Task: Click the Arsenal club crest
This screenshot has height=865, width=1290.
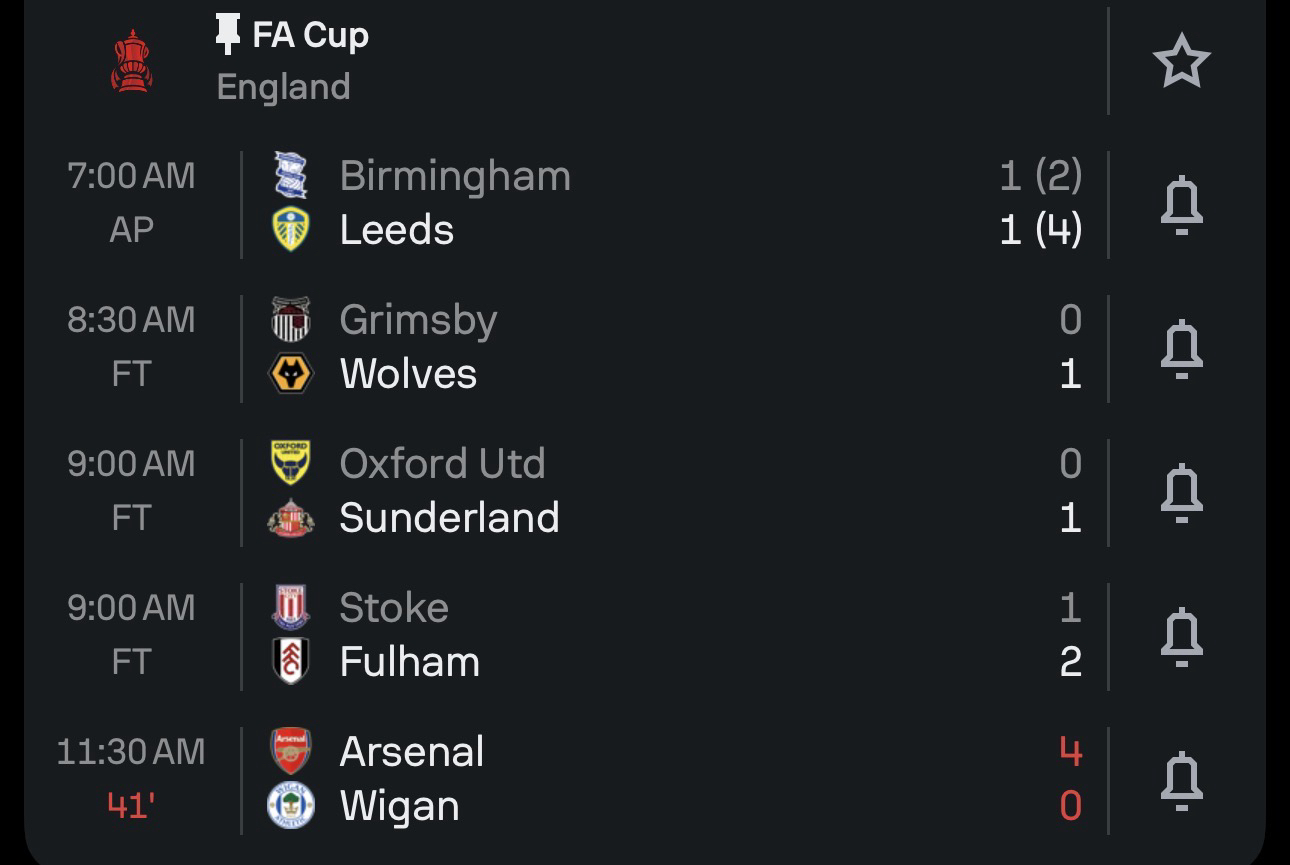Action: pyautogui.click(x=290, y=751)
